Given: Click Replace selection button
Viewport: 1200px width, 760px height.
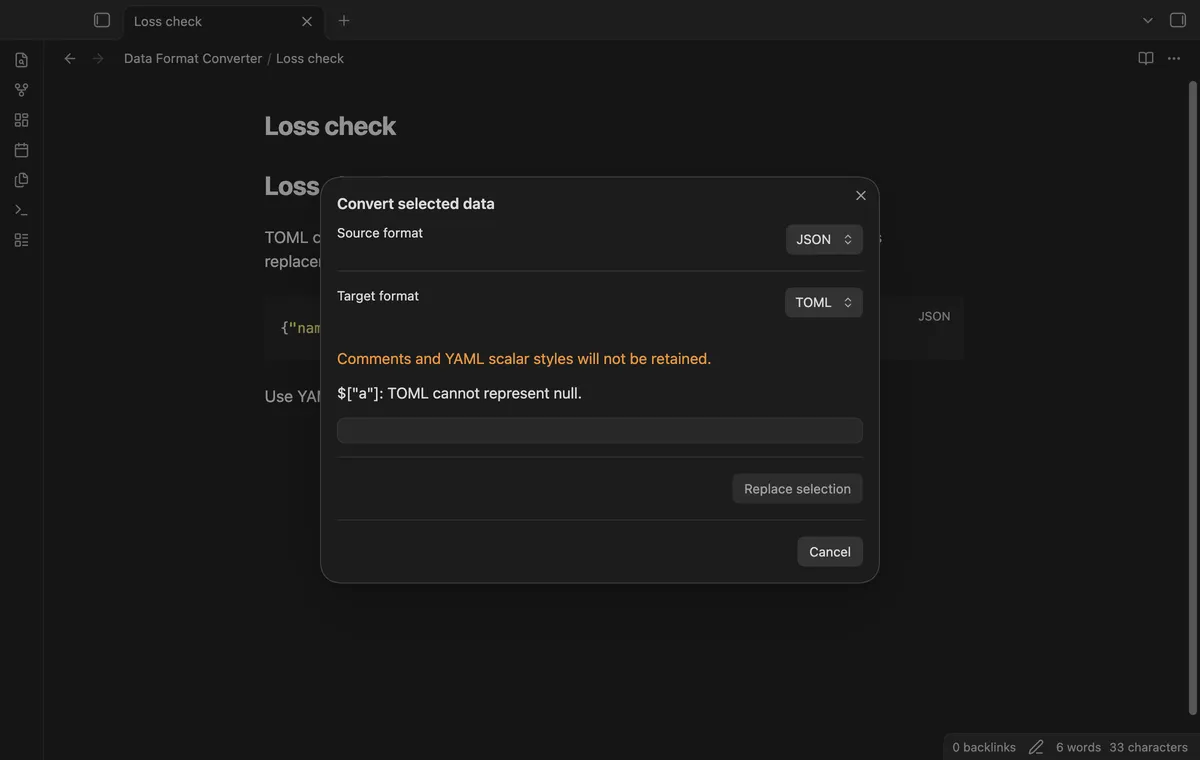Looking at the screenshot, I should (797, 489).
